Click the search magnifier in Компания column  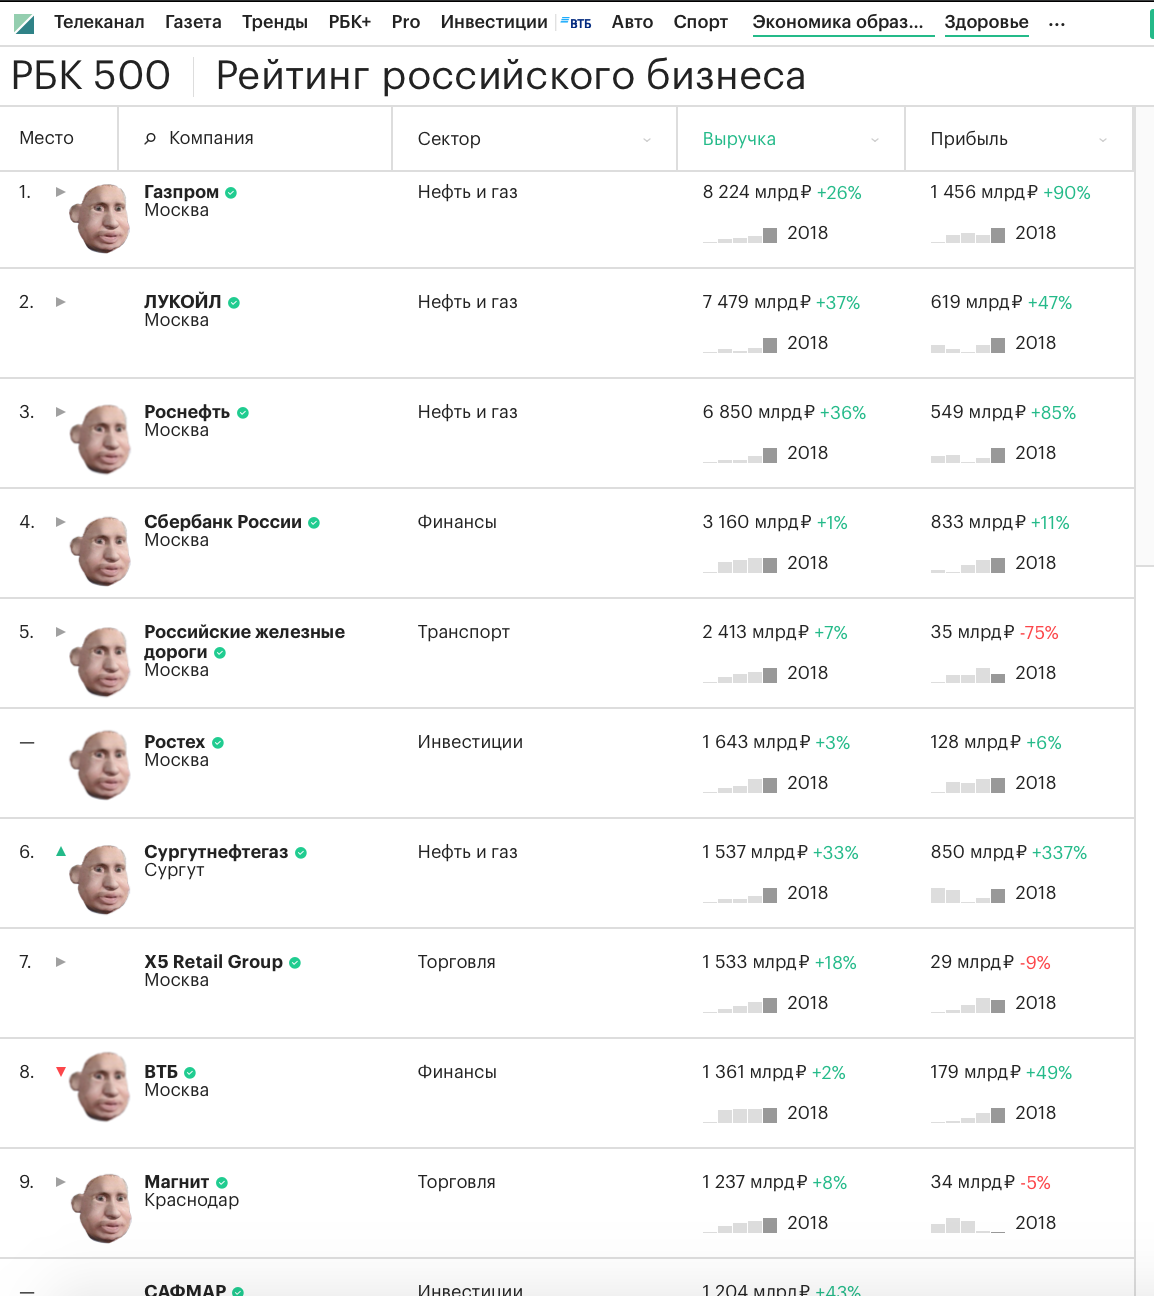(x=150, y=139)
